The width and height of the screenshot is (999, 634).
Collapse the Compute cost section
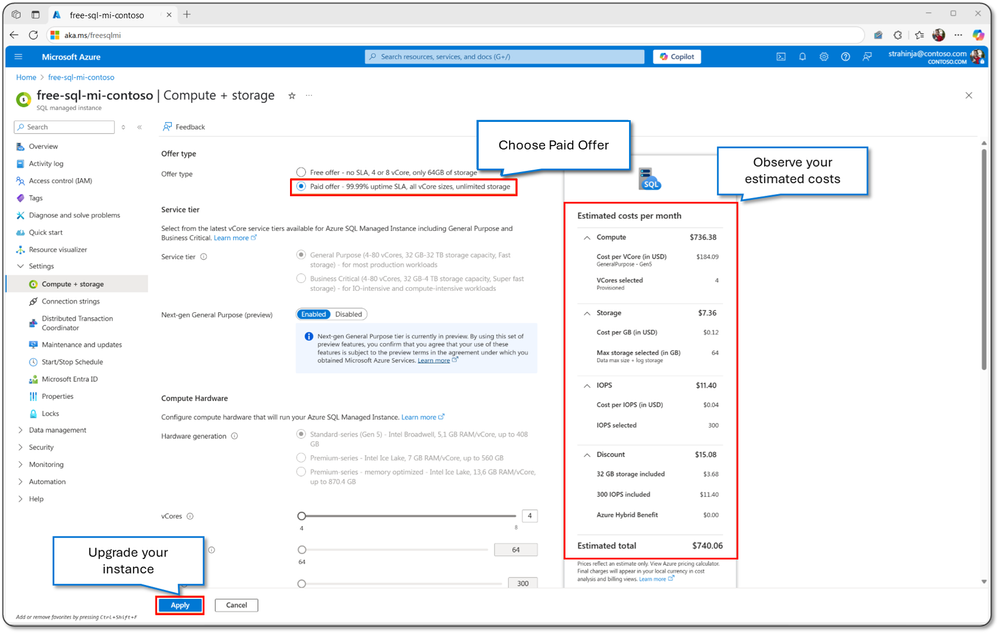click(587, 238)
